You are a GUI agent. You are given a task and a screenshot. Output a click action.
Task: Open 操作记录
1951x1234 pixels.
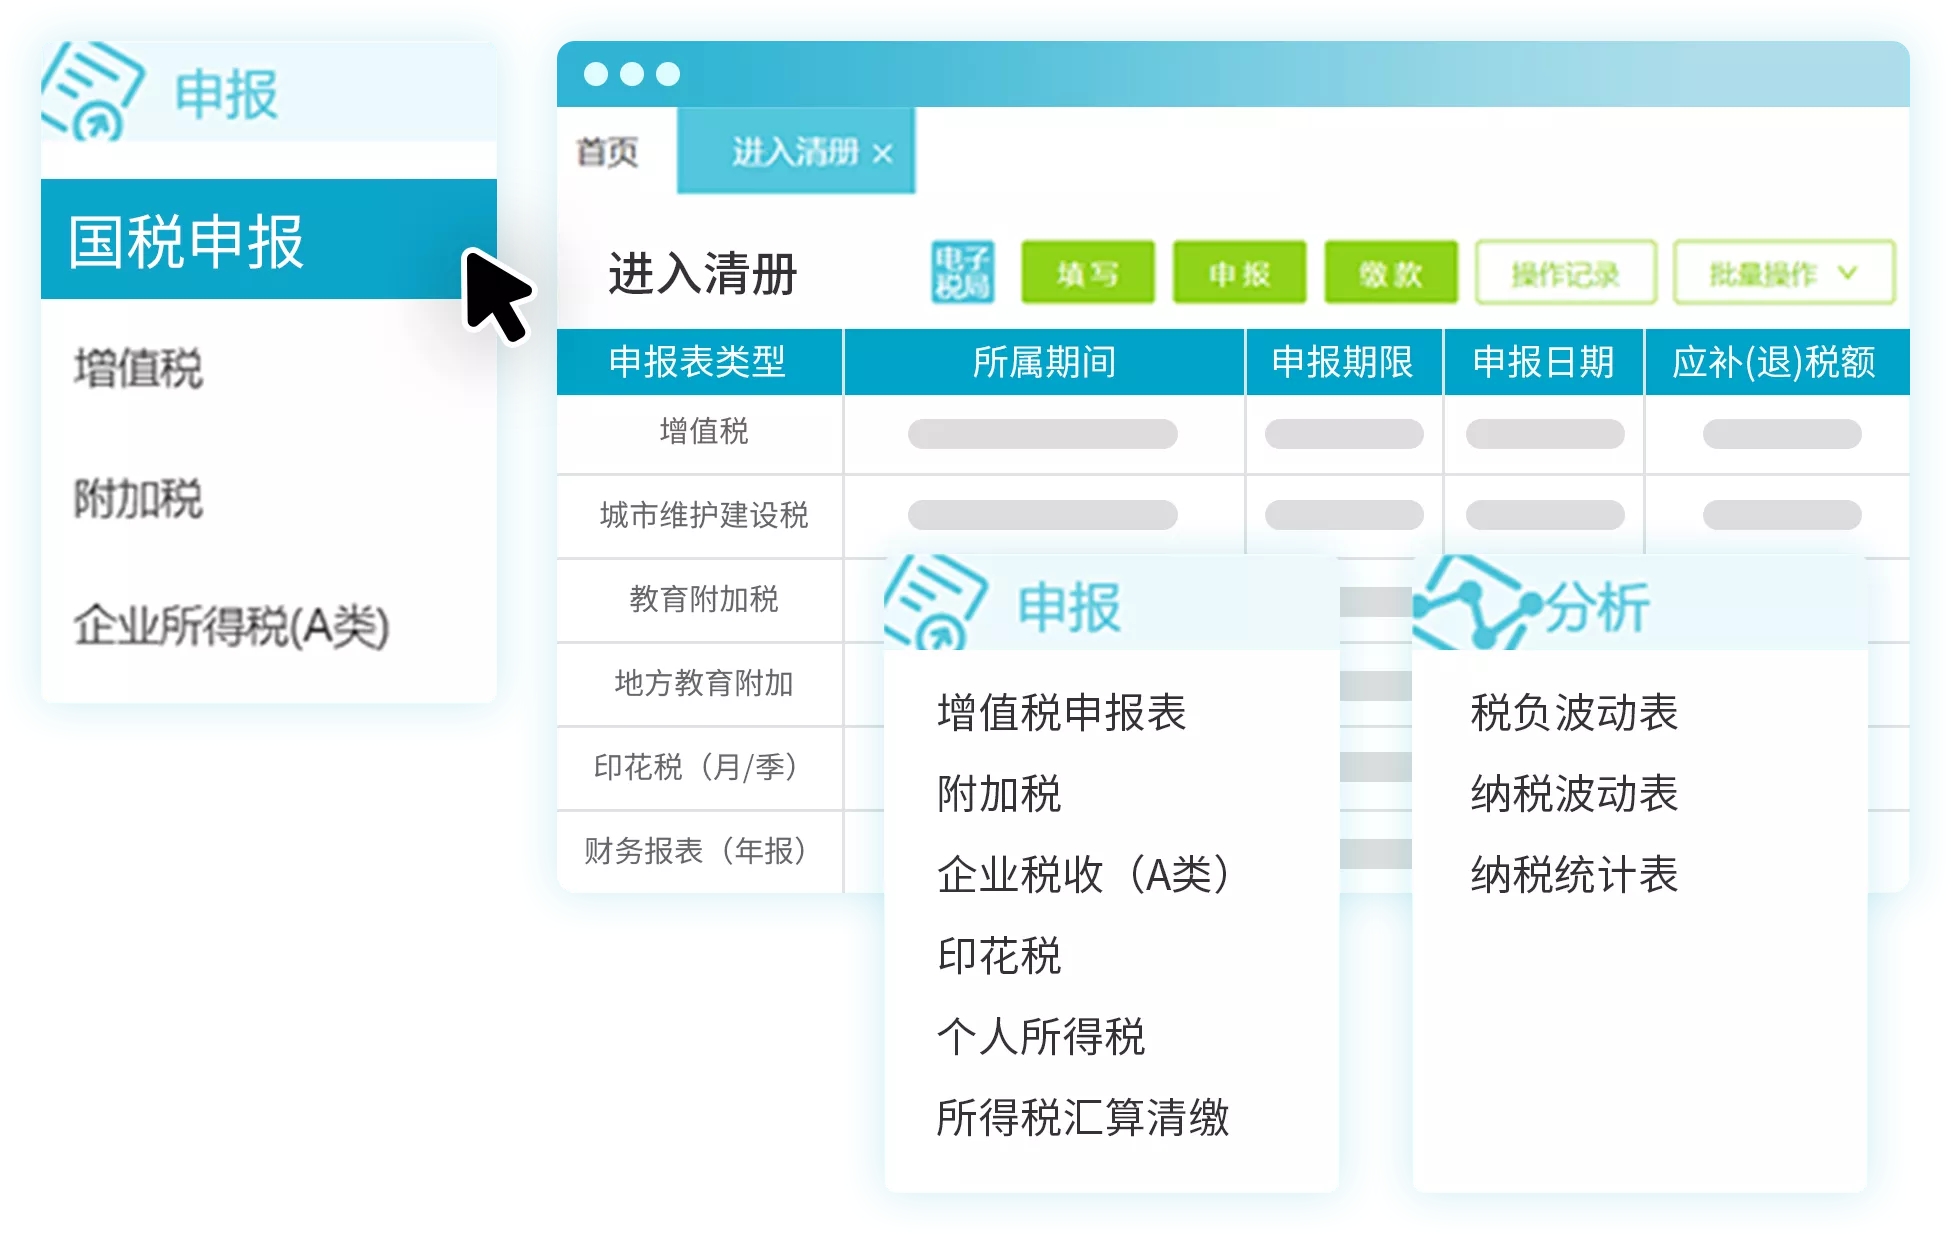1566,272
